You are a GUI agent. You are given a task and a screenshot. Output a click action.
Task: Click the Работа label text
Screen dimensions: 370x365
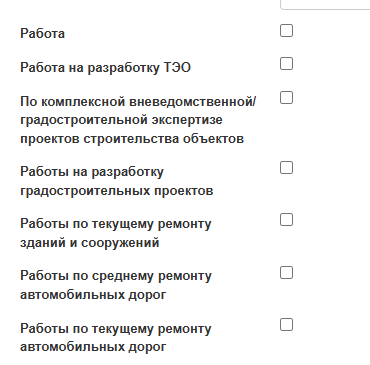42,34
